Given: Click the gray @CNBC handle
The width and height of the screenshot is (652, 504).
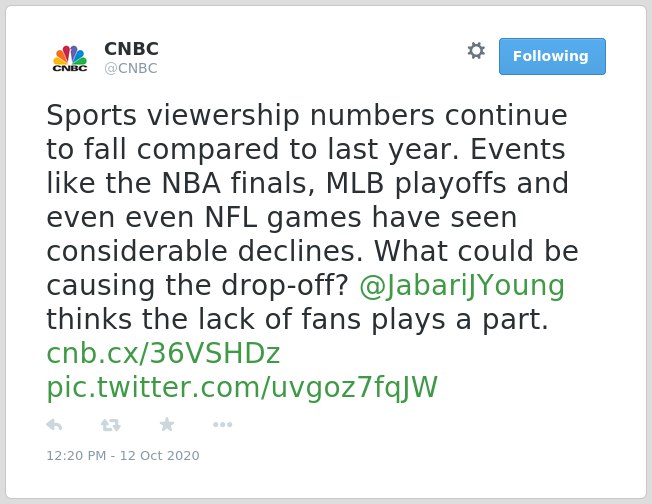Looking at the screenshot, I should (131, 68).
